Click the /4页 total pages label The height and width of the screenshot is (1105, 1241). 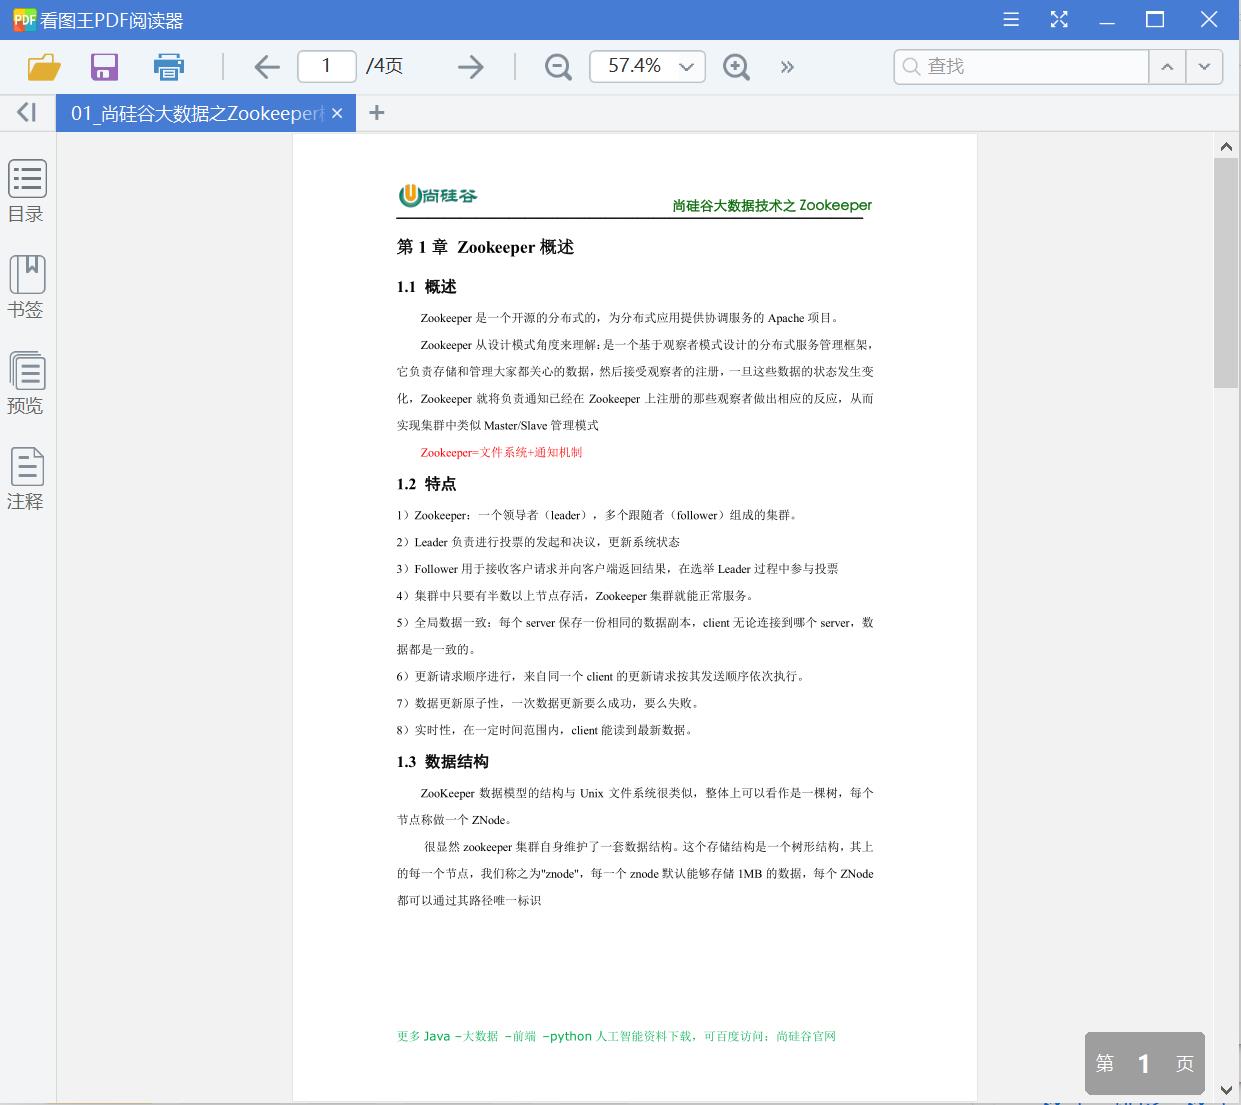384,66
